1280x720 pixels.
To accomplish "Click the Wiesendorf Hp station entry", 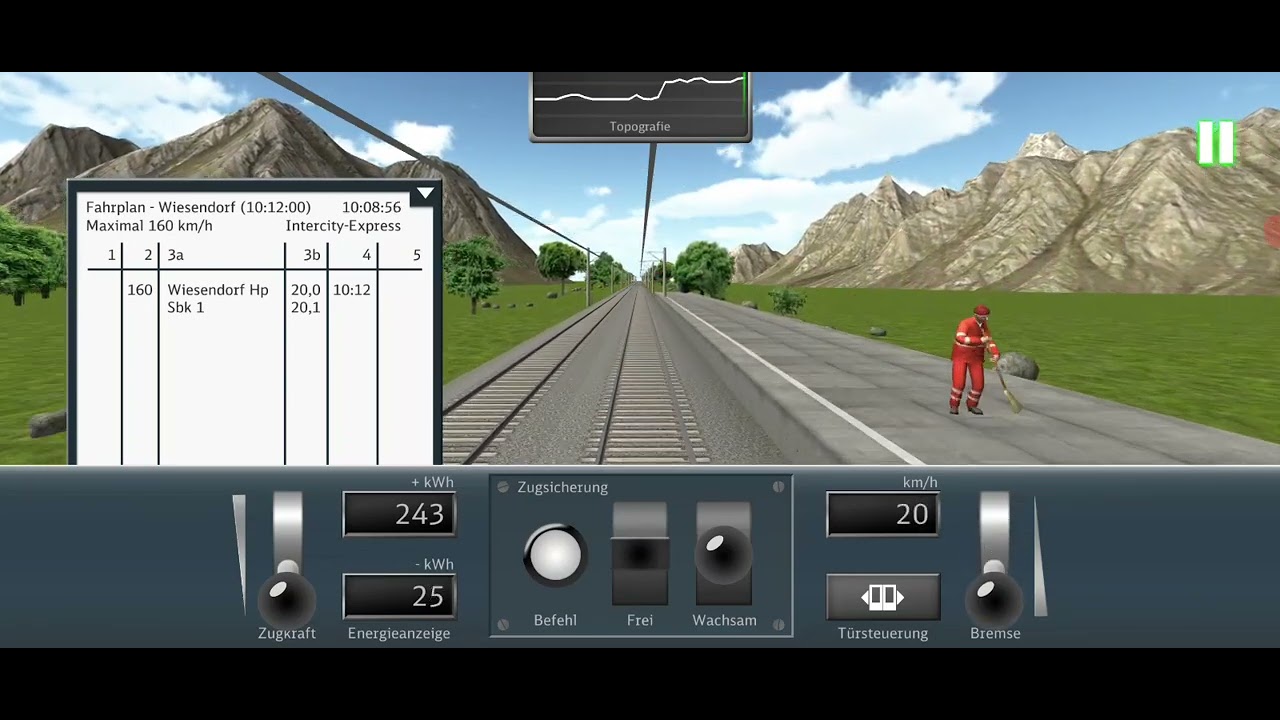I will click(218, 290).
